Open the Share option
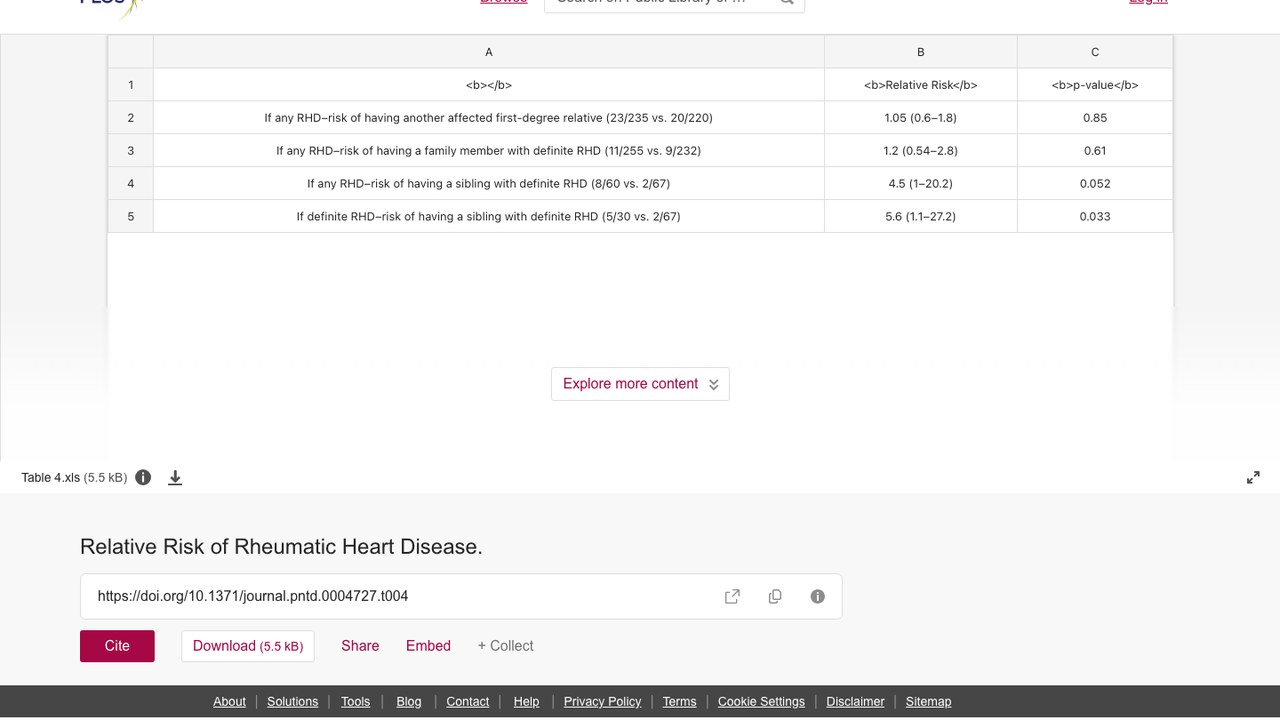This screenshot has height=720, width=1280. (x=360, y=646)
